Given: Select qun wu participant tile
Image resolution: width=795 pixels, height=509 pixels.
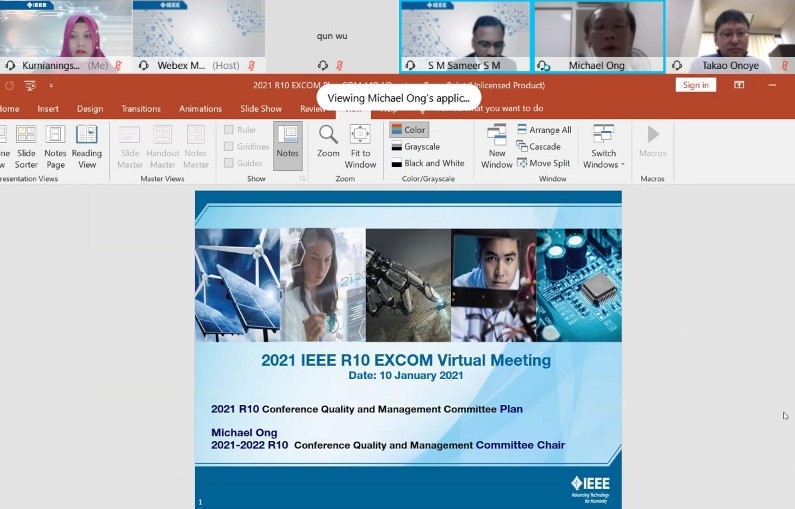Looking at the screenshot, I should (332, 36).
